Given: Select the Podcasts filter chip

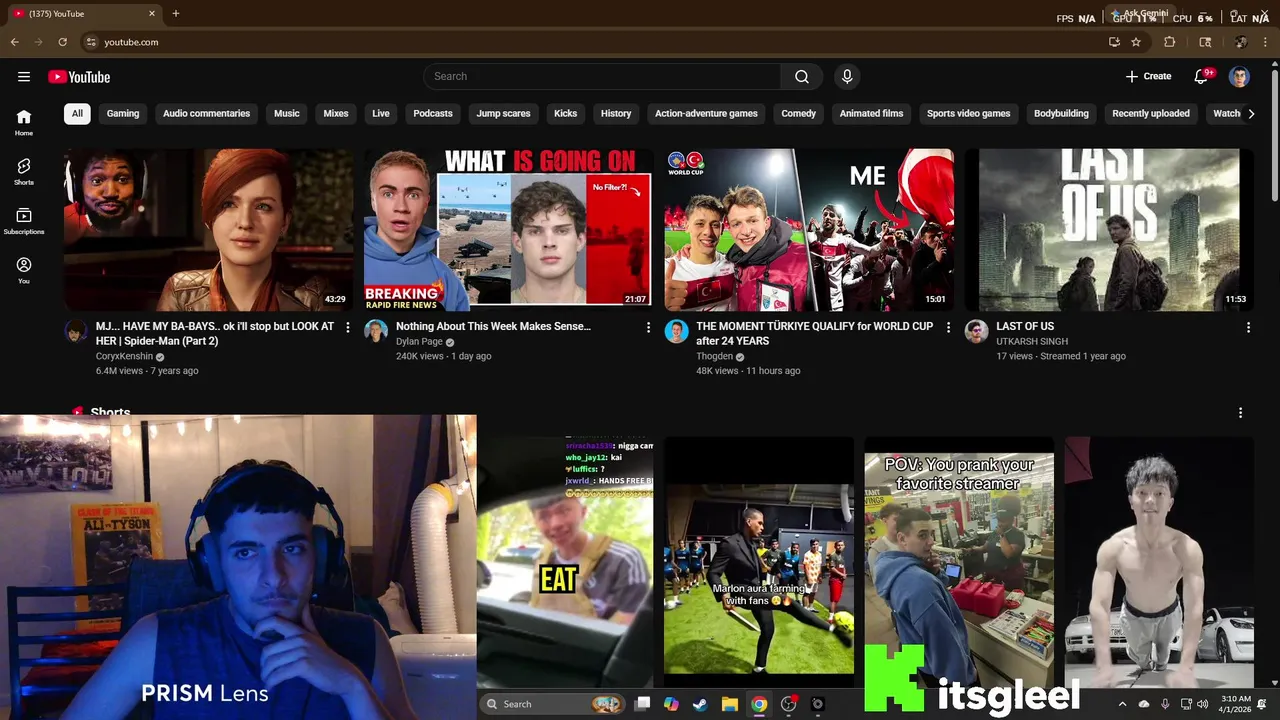Looking at the screenshot, I should coord(433,114).
